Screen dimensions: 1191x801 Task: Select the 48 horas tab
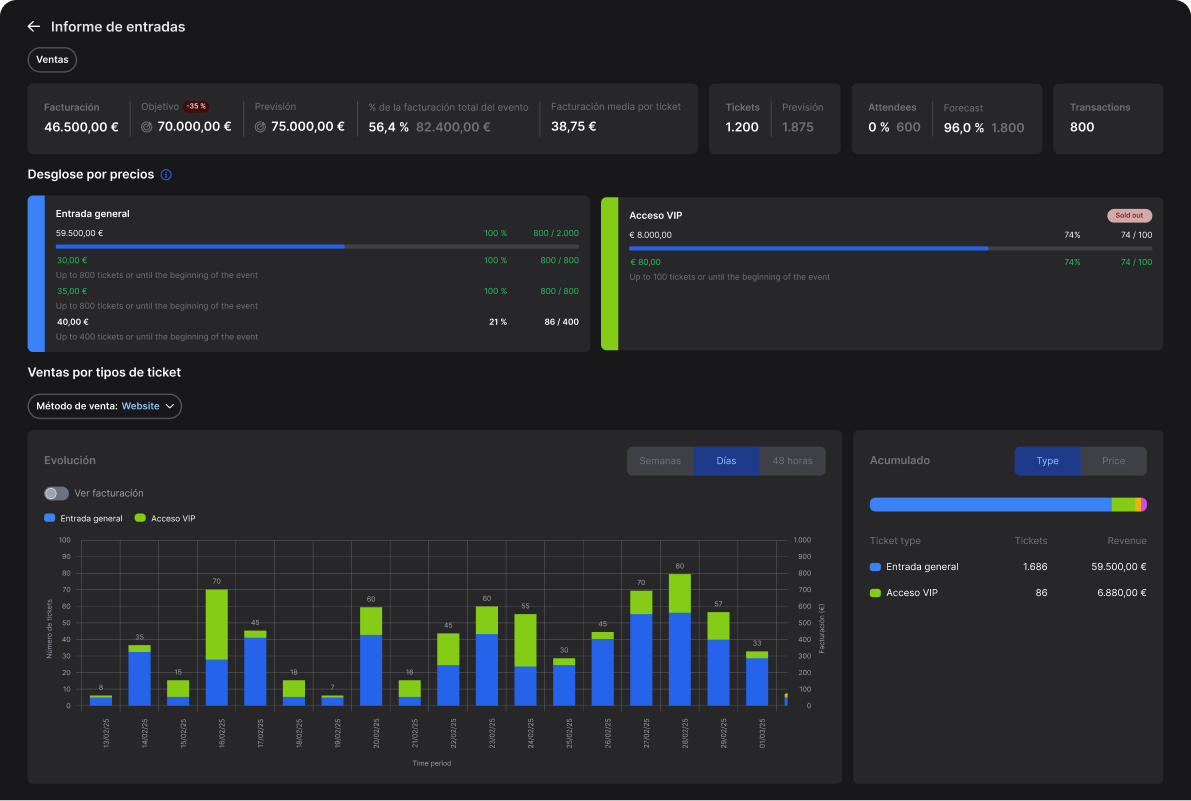pyautogui.click(x=792, y=461)
